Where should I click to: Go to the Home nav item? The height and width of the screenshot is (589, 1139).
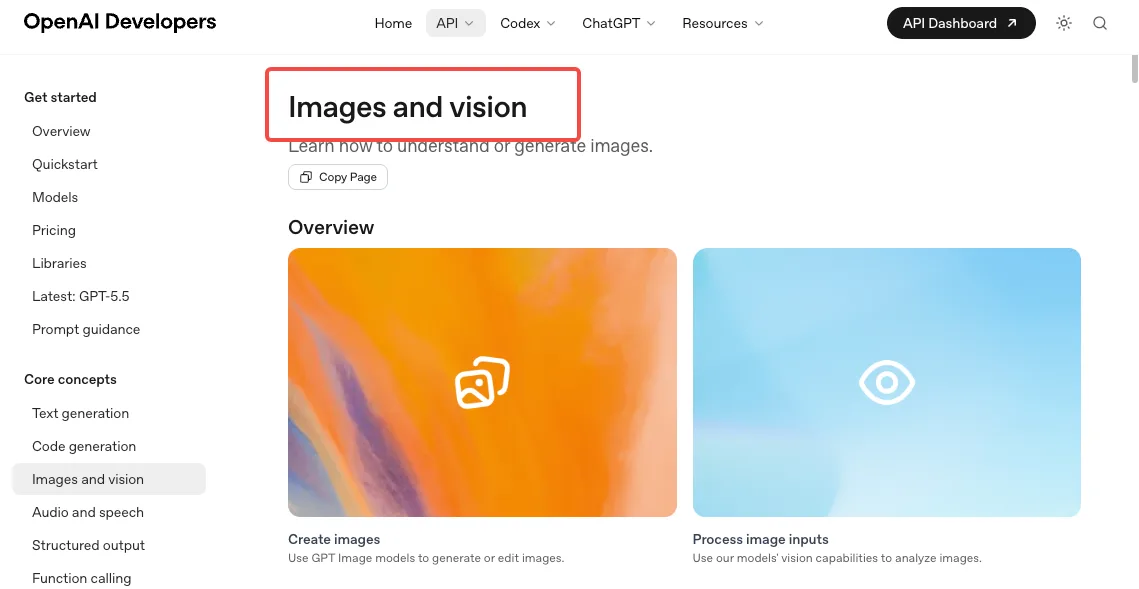(393, 23)
